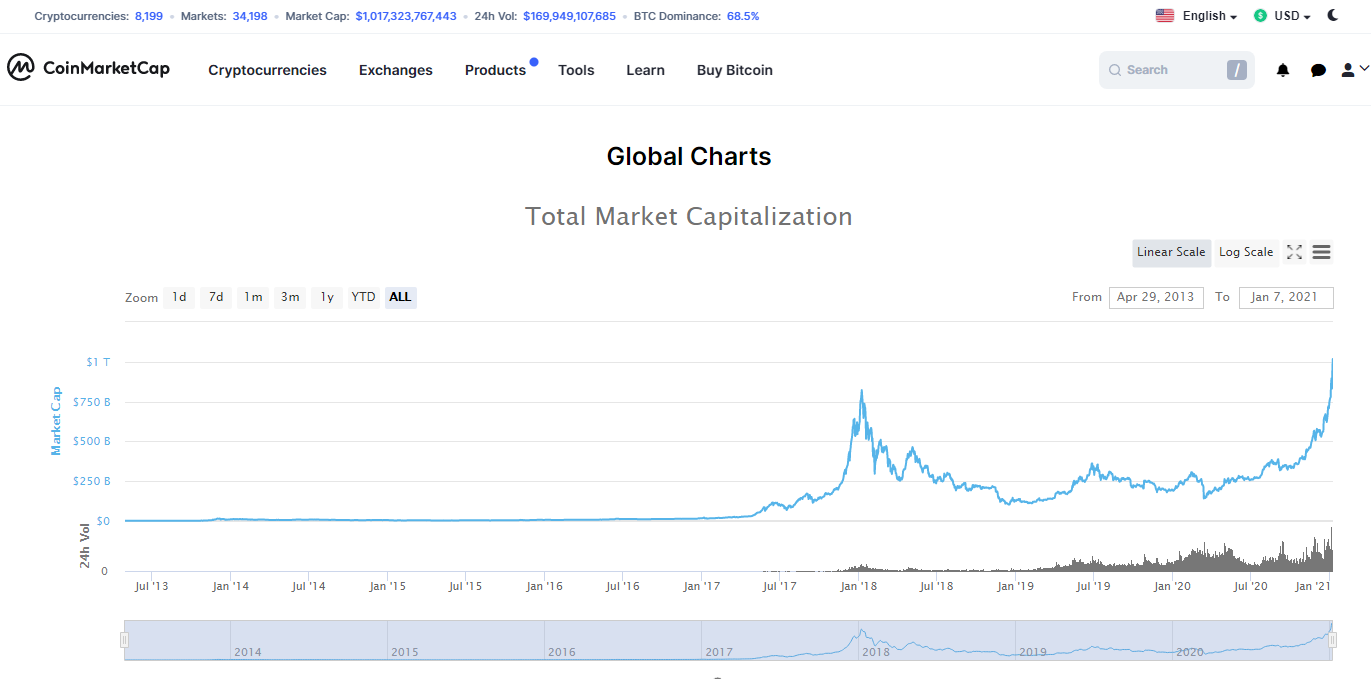The image size is (1371, 679).
Task: Switch chart to Log Scale
Action: [1246, 252]
